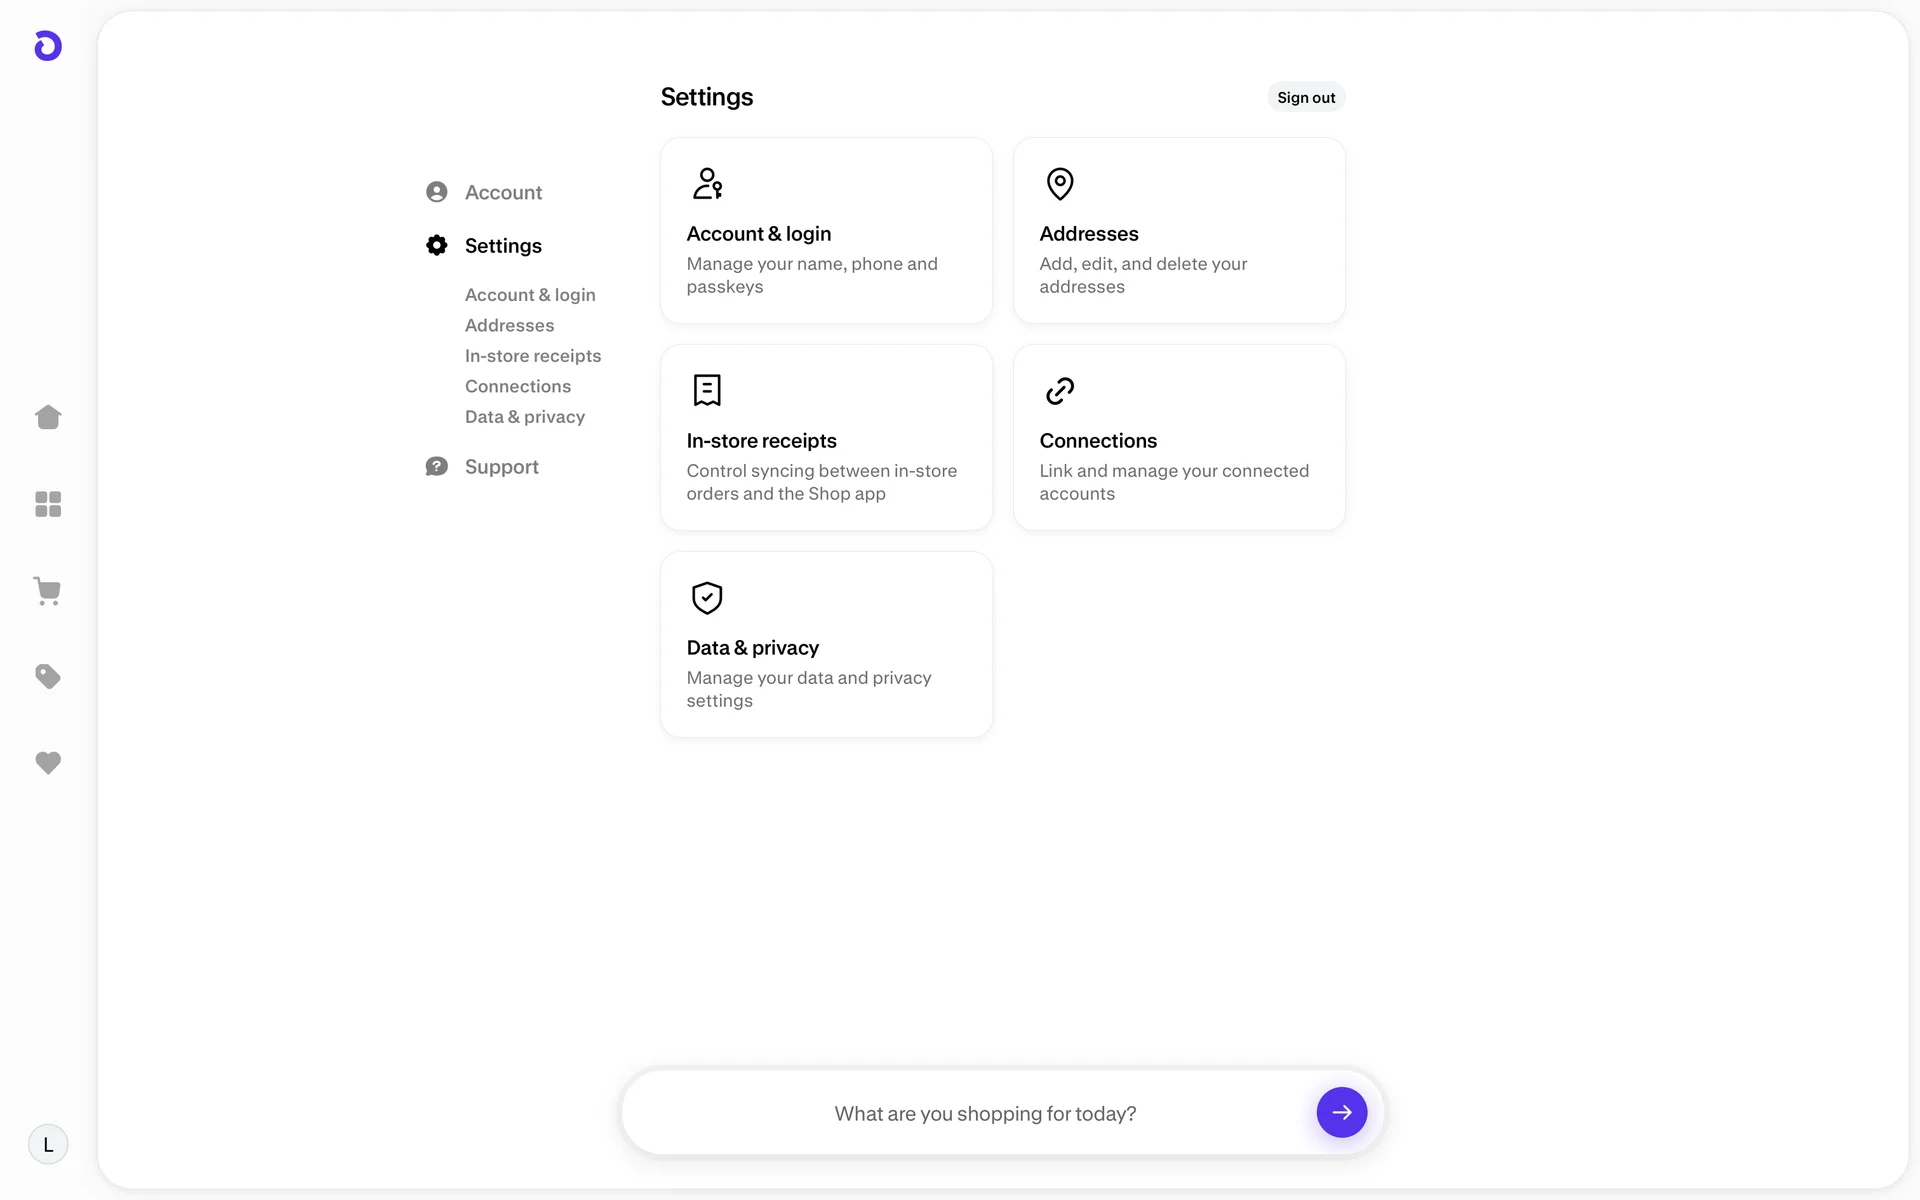Screen dimensions: 1920x1200
Task: Open the deals tag icon
Action: (48, 677)
